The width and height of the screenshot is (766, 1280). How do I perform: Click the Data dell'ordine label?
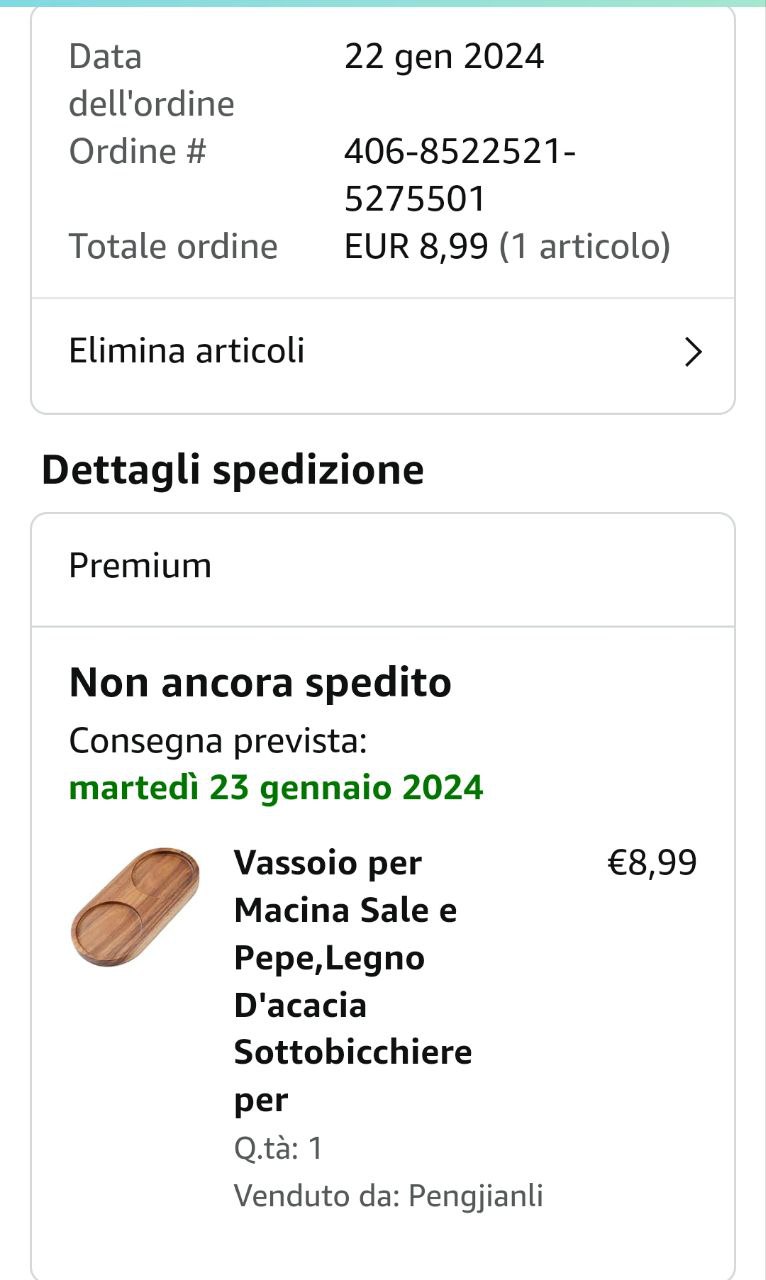[151, 80]
